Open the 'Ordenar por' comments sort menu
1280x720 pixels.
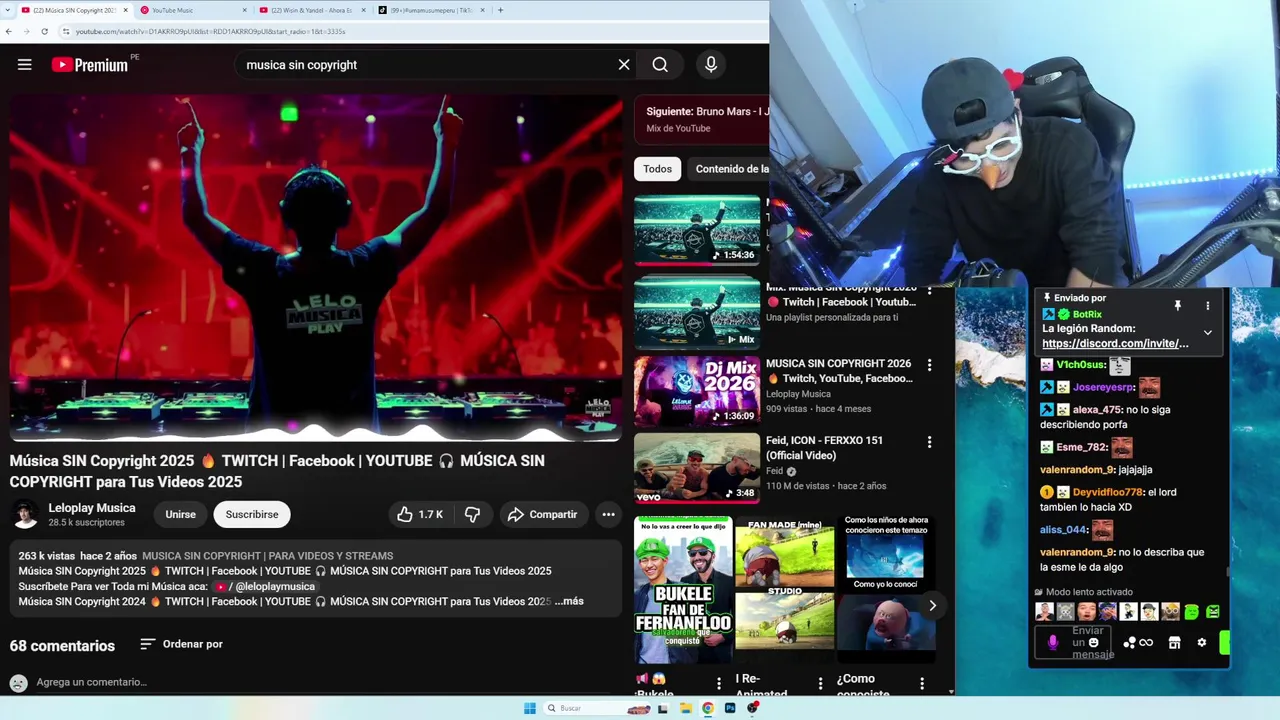pos(181,644)
